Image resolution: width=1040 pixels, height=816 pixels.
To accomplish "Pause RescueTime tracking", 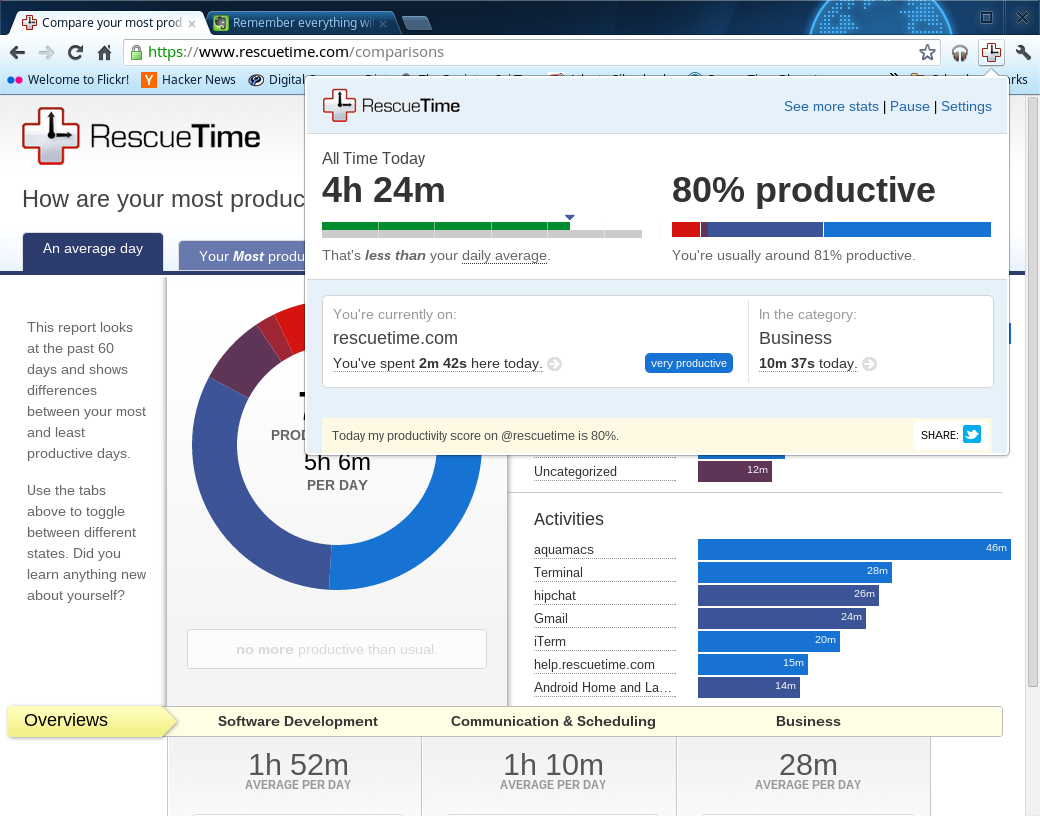I will [x=909, y=106].
